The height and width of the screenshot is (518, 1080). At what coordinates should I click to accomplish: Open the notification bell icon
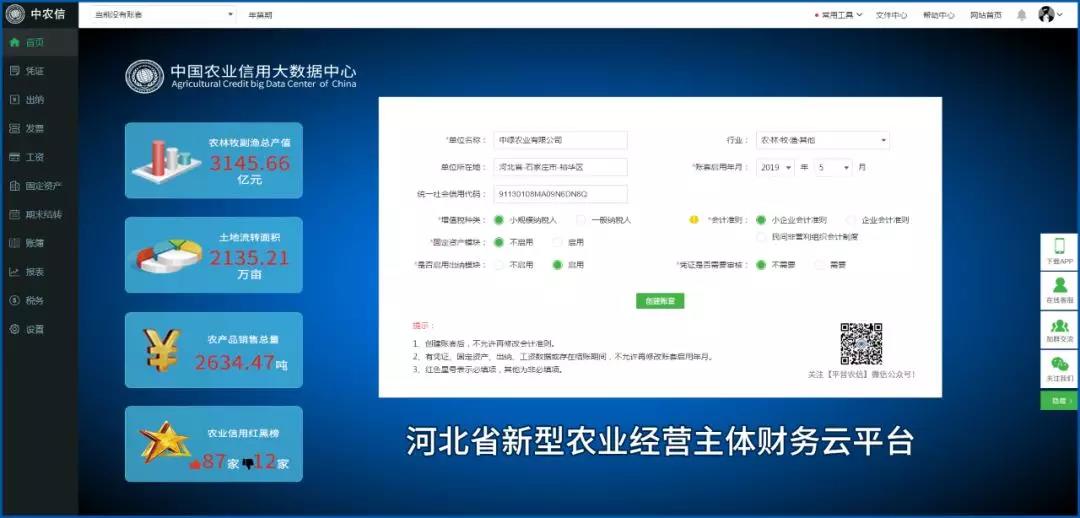coord(1021,15)
